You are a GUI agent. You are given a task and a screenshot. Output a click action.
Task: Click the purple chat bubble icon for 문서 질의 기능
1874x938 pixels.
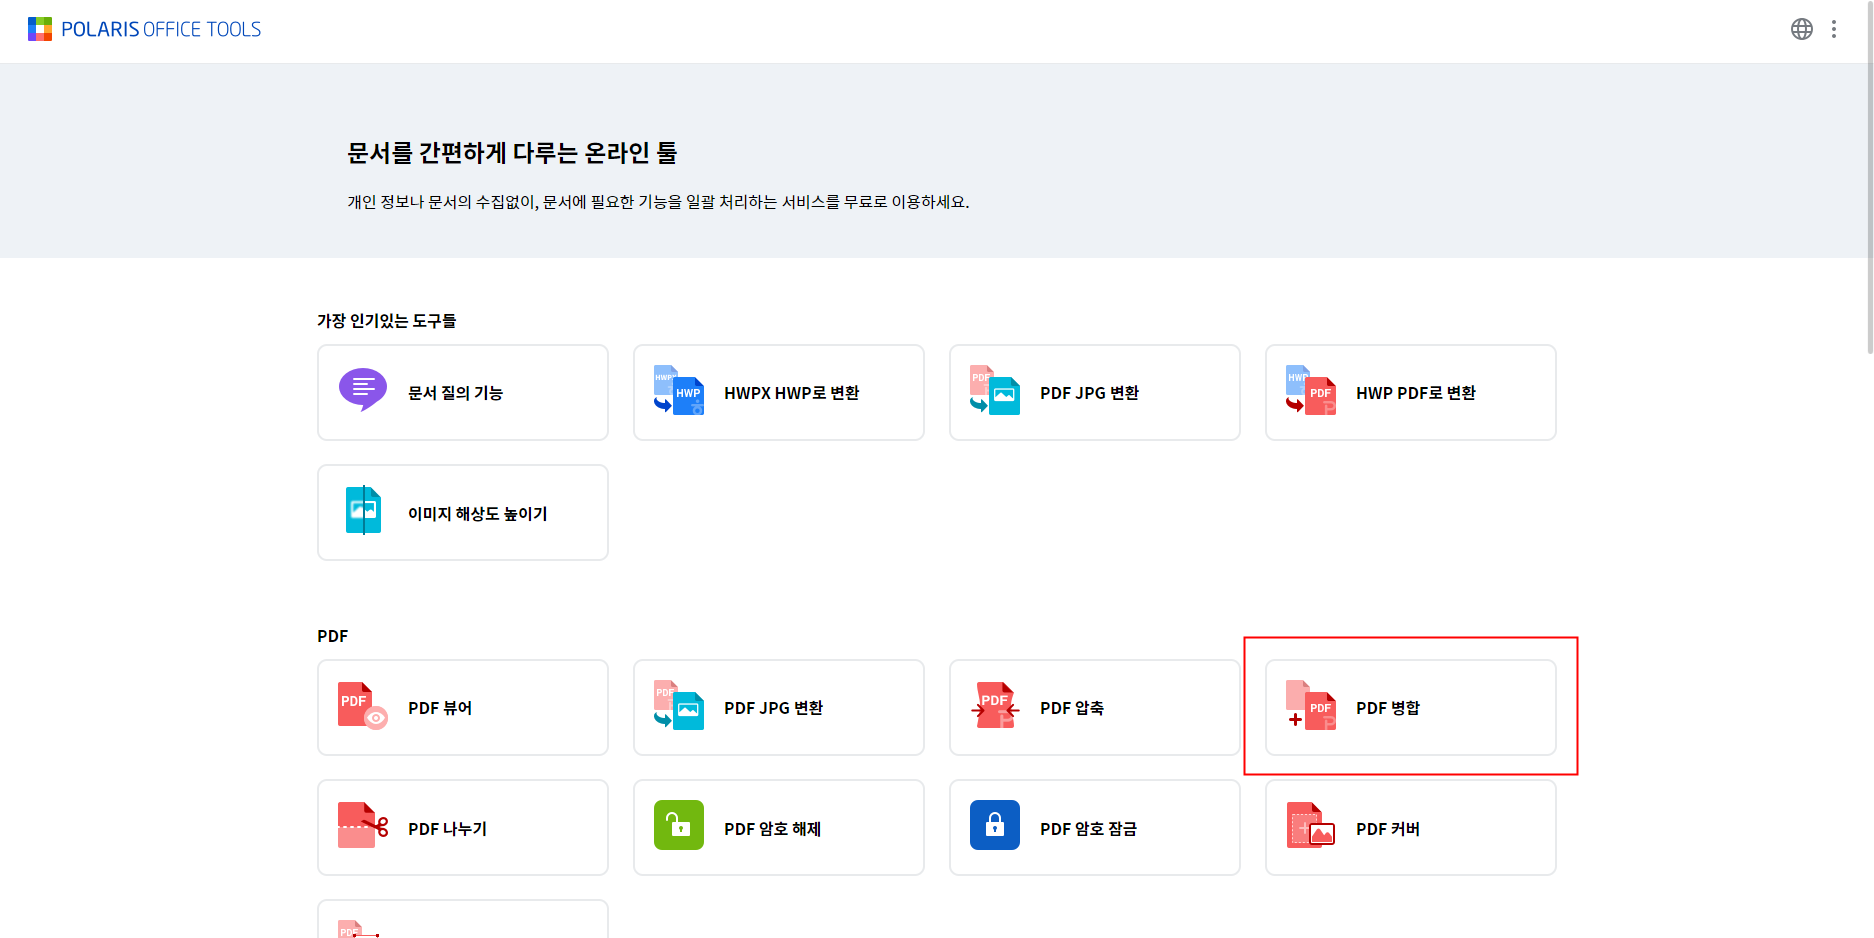click(363, 390)
